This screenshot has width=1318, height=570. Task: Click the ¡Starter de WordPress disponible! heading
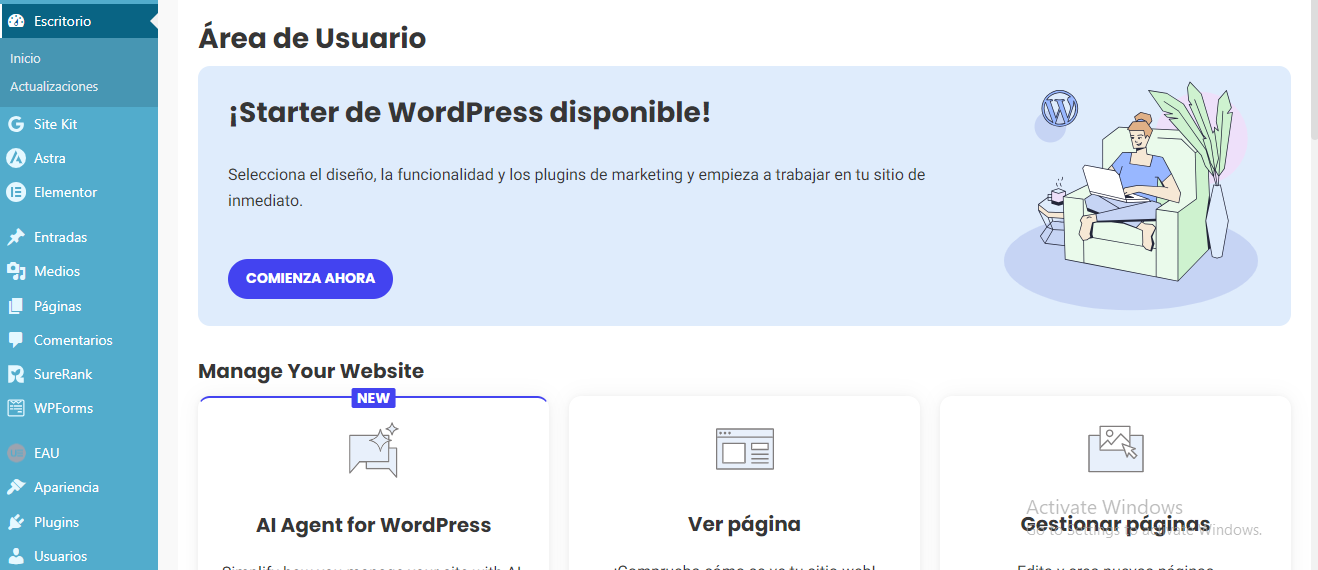(469, 112)
